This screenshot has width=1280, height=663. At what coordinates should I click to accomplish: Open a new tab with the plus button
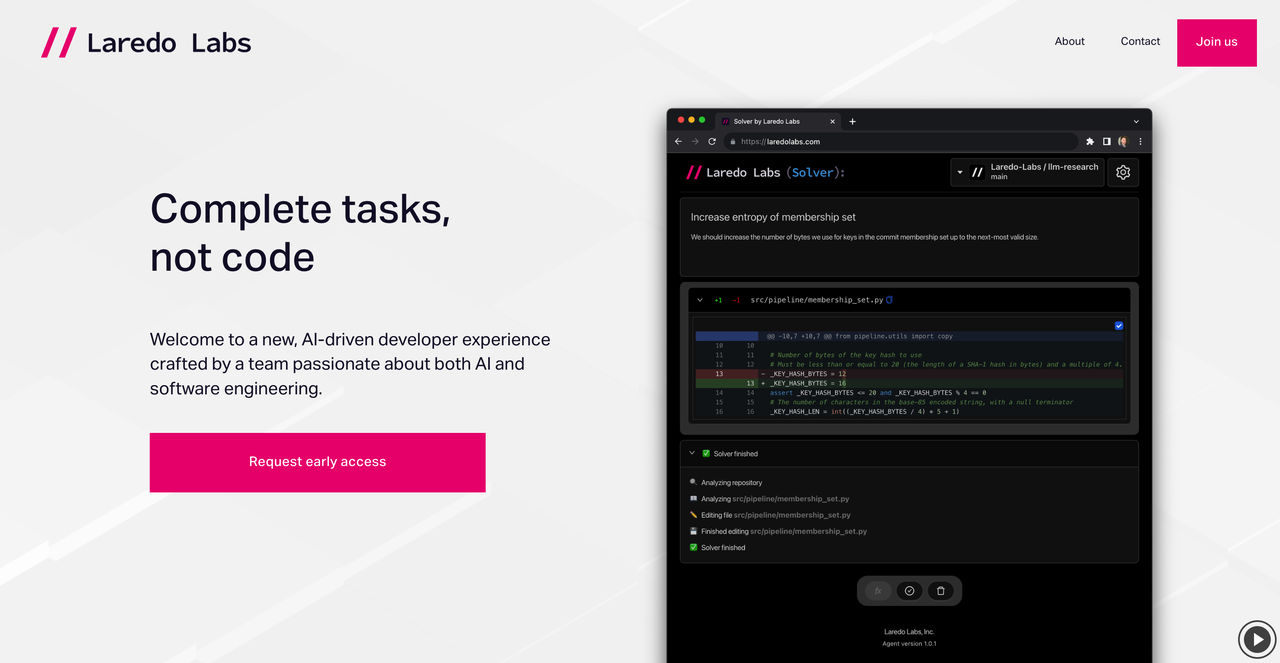click(x=852, y=121)
